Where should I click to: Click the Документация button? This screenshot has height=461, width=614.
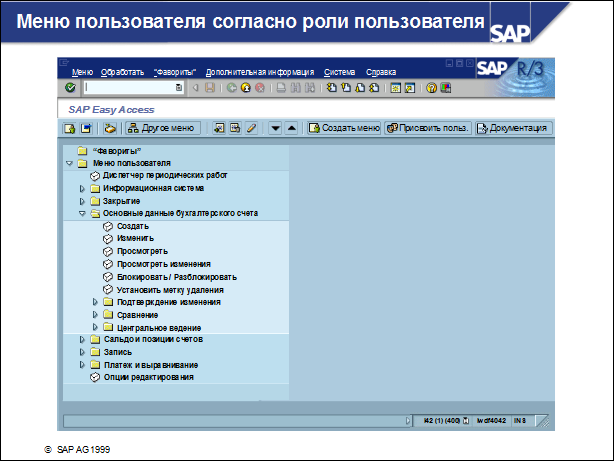pos(513,128)
